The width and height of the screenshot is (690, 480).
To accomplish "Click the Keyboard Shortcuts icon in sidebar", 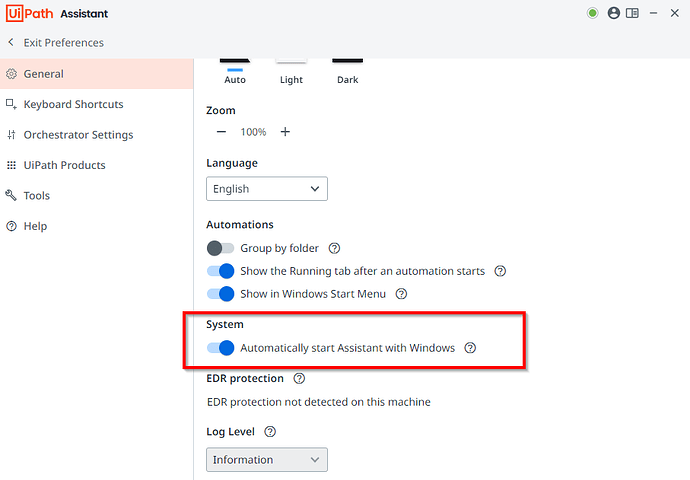I will 11,104.
